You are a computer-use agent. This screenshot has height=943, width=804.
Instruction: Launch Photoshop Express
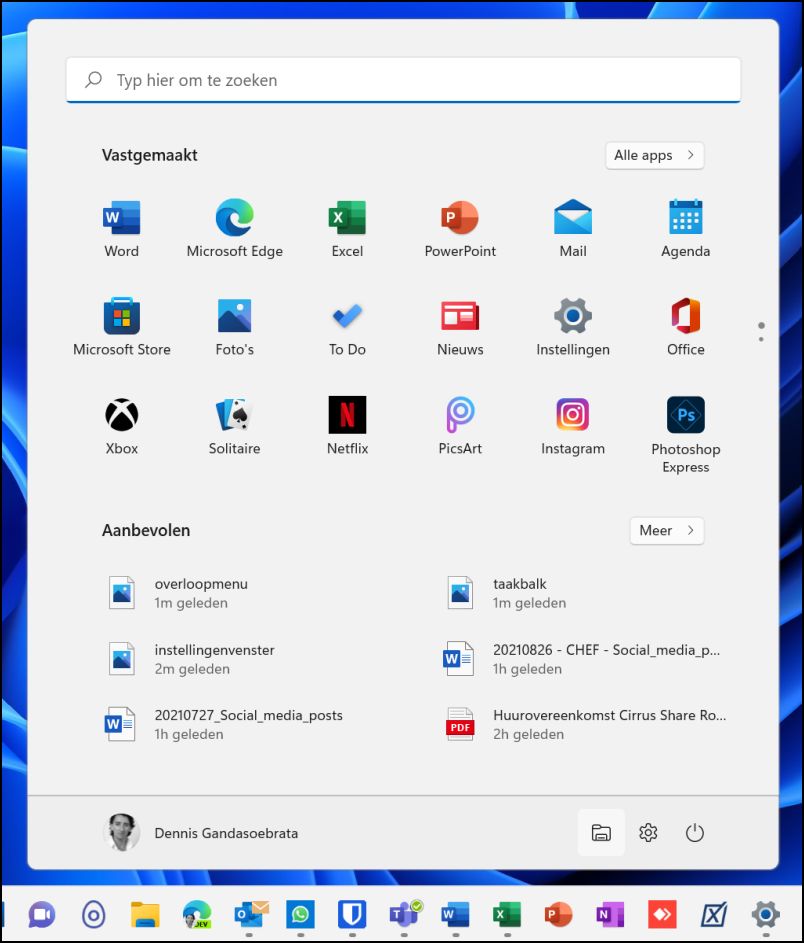coord(686,434)
